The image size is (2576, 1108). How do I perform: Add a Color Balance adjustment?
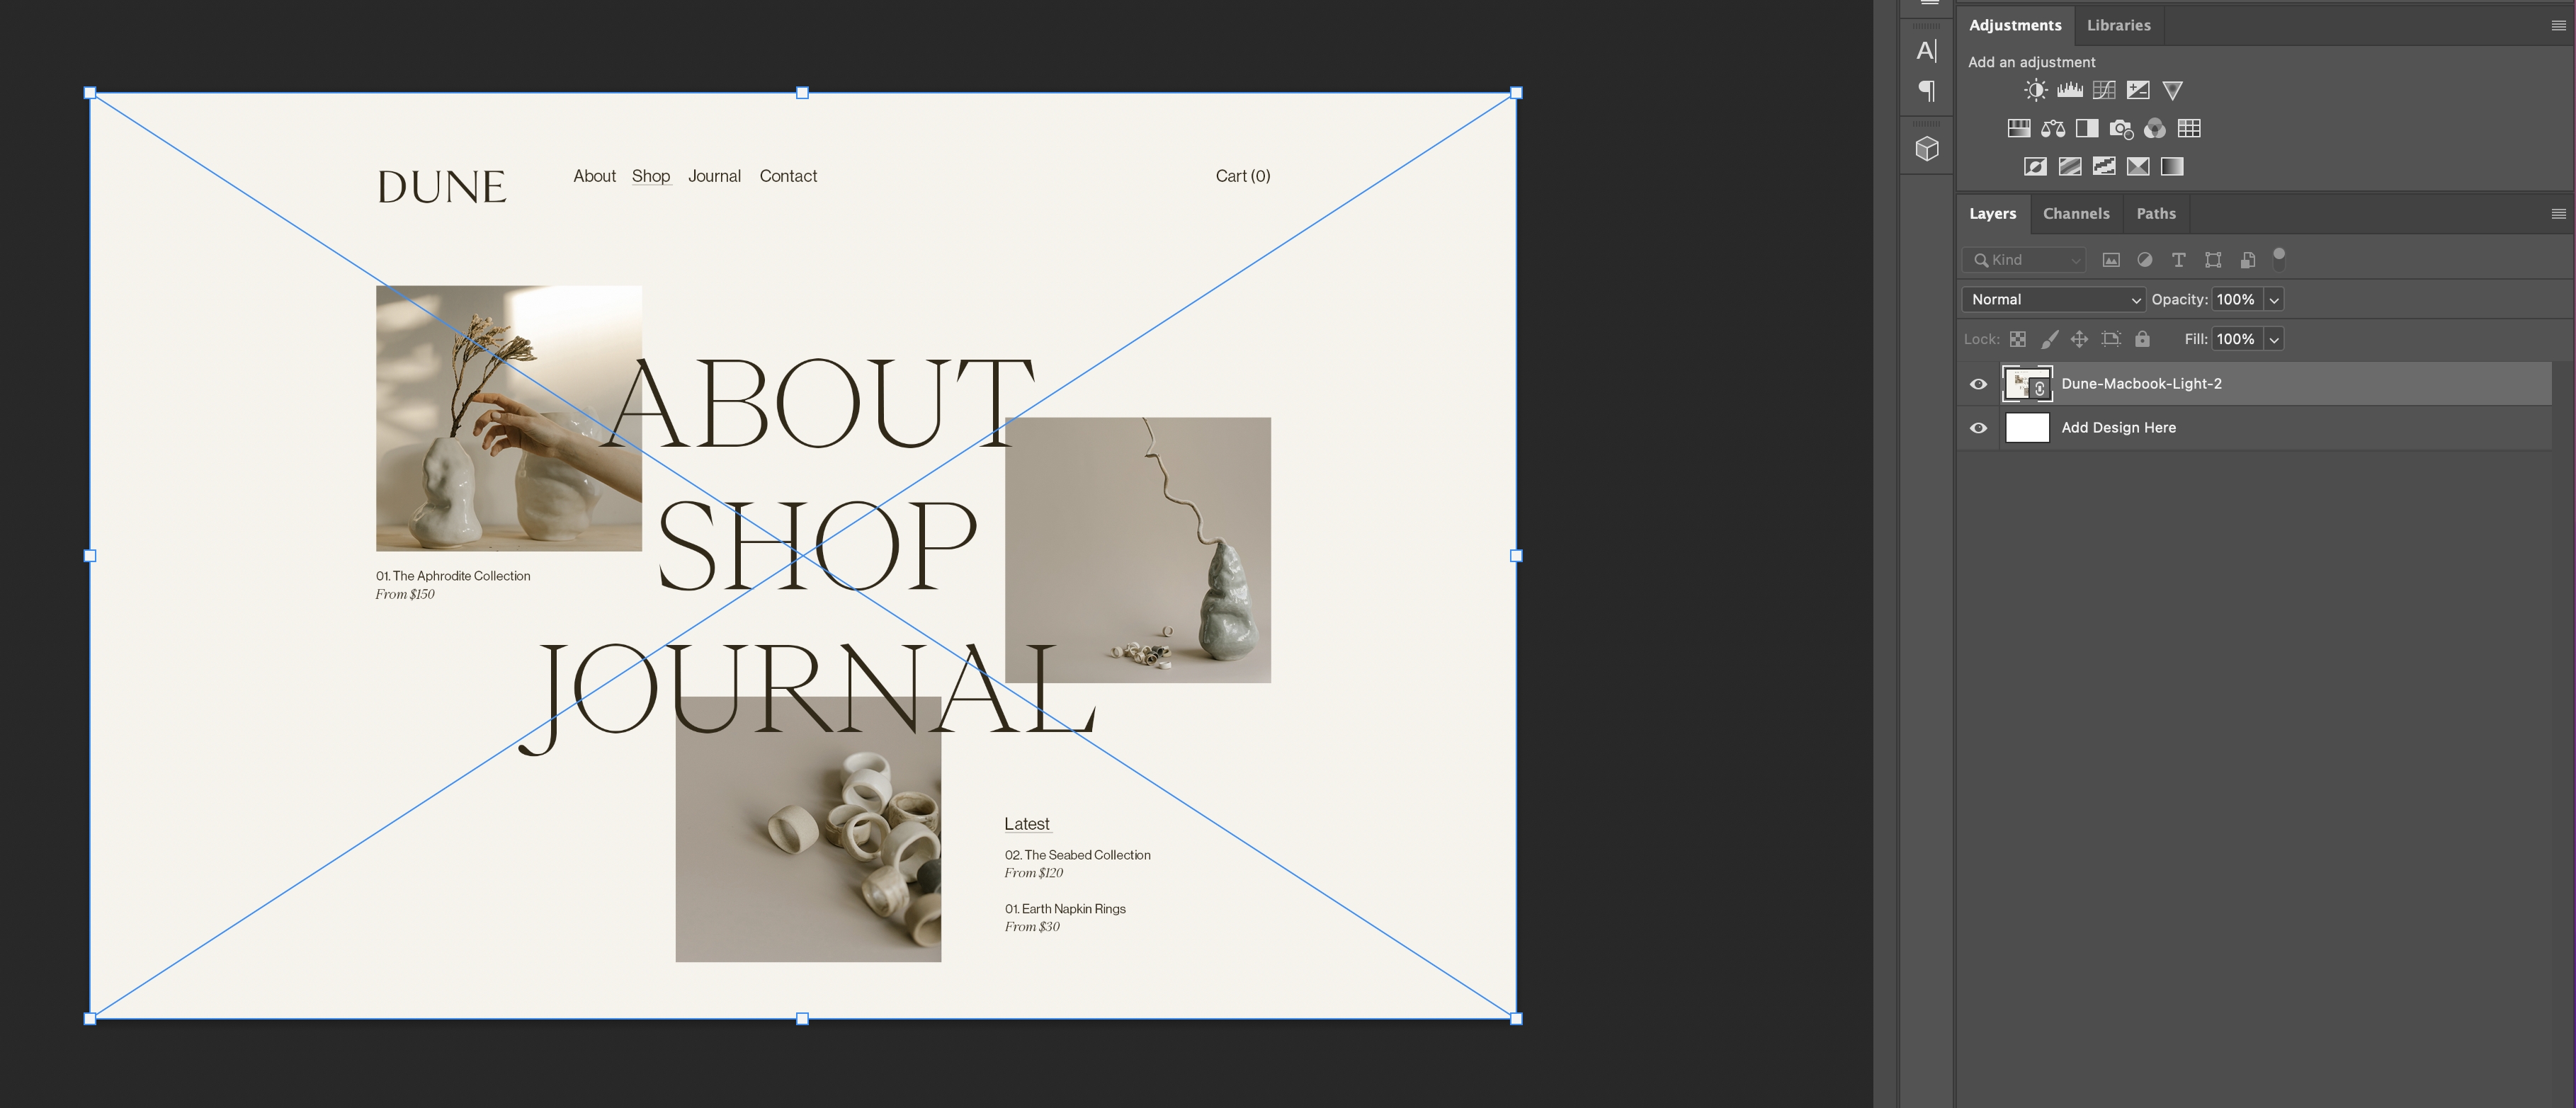point(2052,128)
